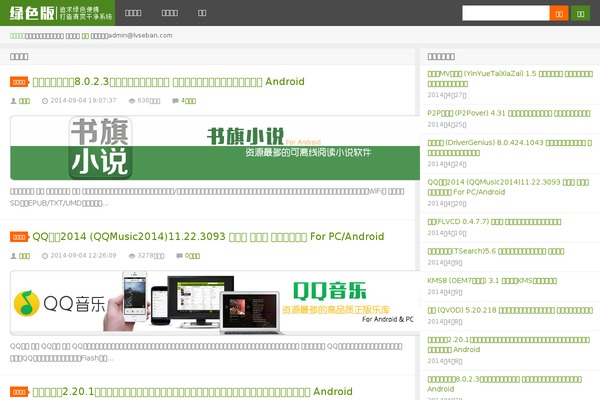Open post QQ2014 (QQMusic2014)11.22.3093 For PC/Android
The width and height of the screenshot is (600, 400).
pos(208,237)
